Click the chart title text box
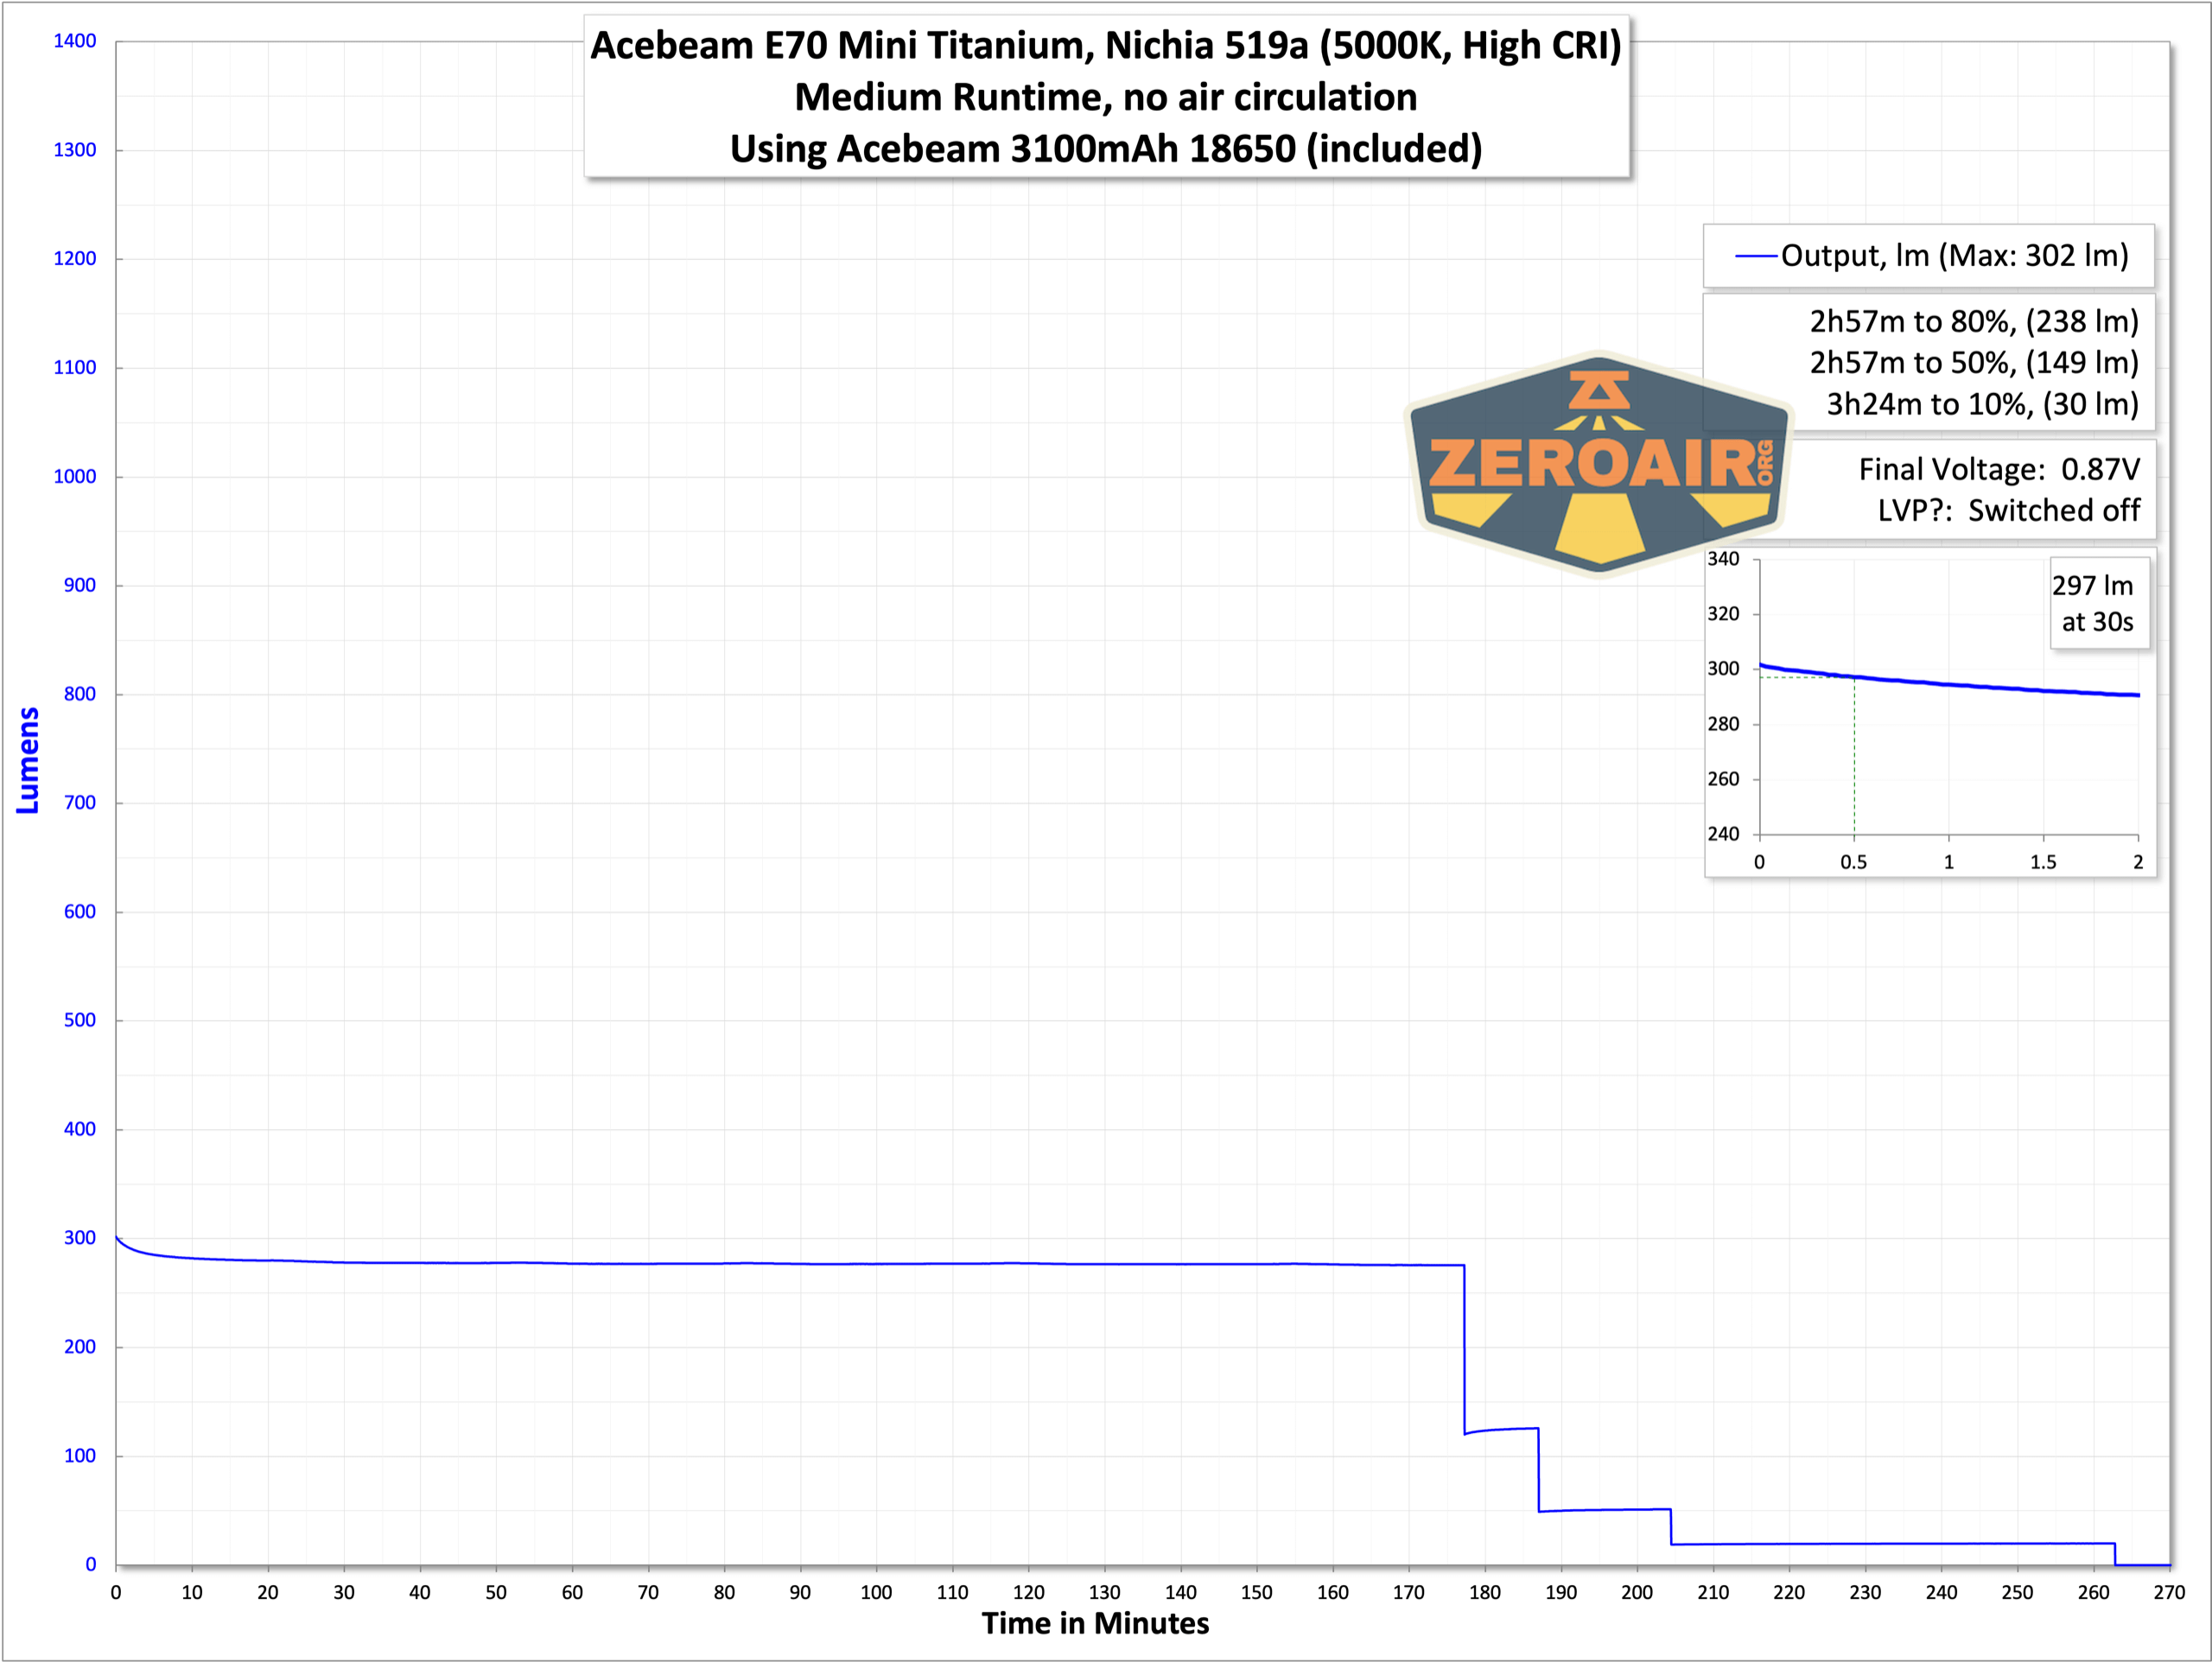The image size is (2212, 1662). [x=1105, y=46]
